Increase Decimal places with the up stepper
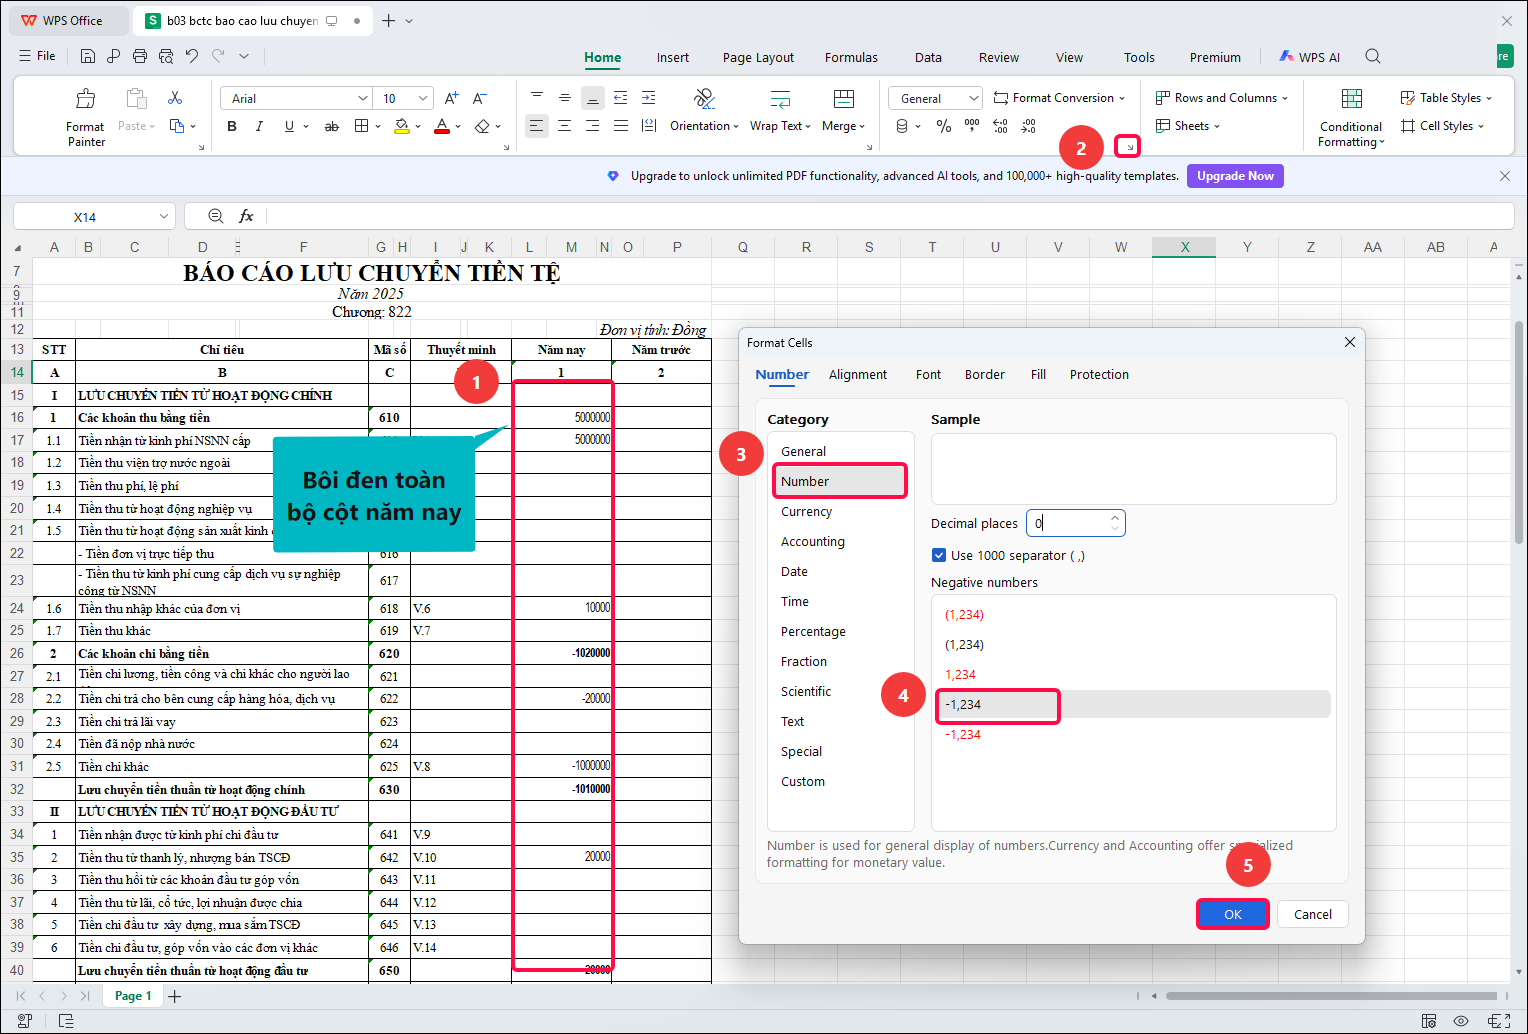The image size is (1528, 1034). coord(1115,517)
